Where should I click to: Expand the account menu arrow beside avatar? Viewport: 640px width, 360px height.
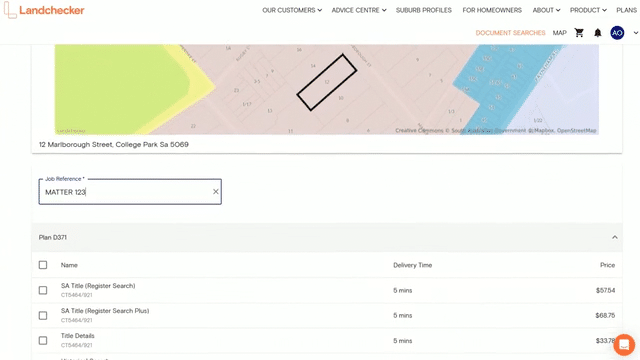click(x=636, y=33)
